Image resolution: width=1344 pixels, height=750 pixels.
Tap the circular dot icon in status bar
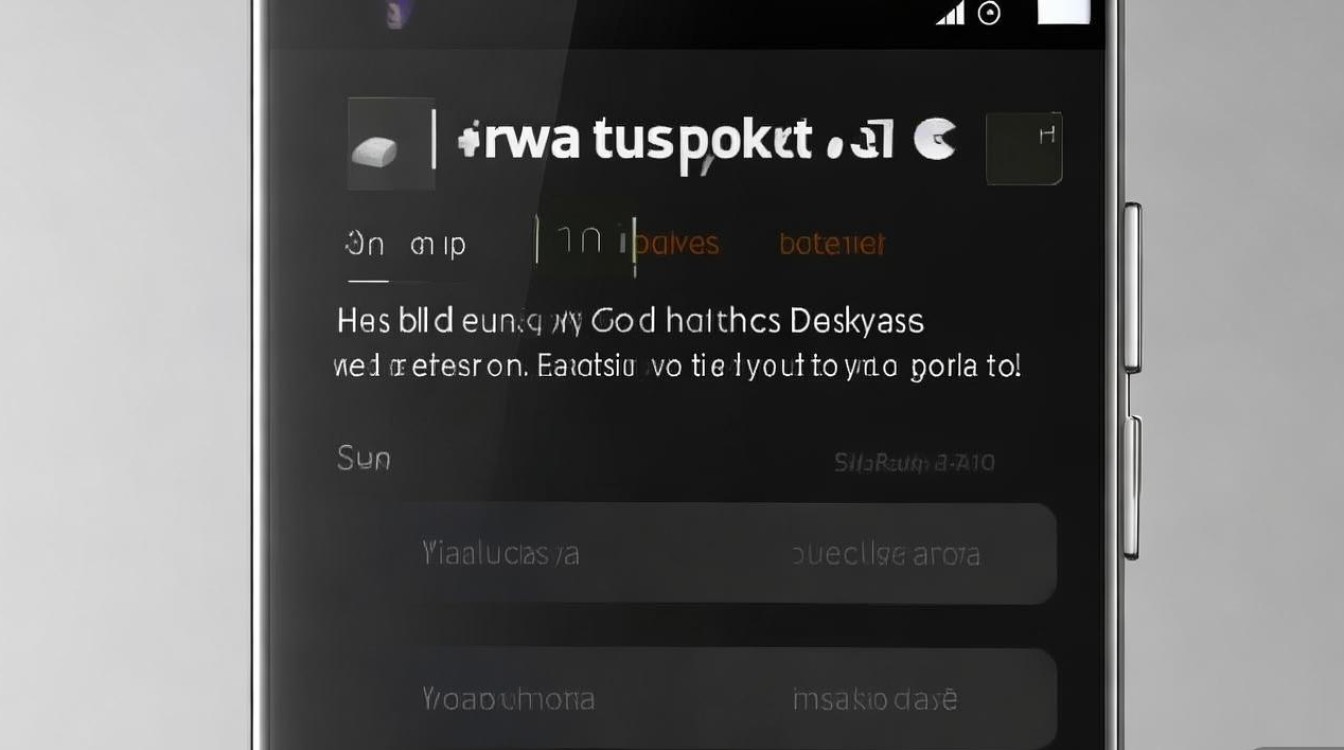coord(990,13)
